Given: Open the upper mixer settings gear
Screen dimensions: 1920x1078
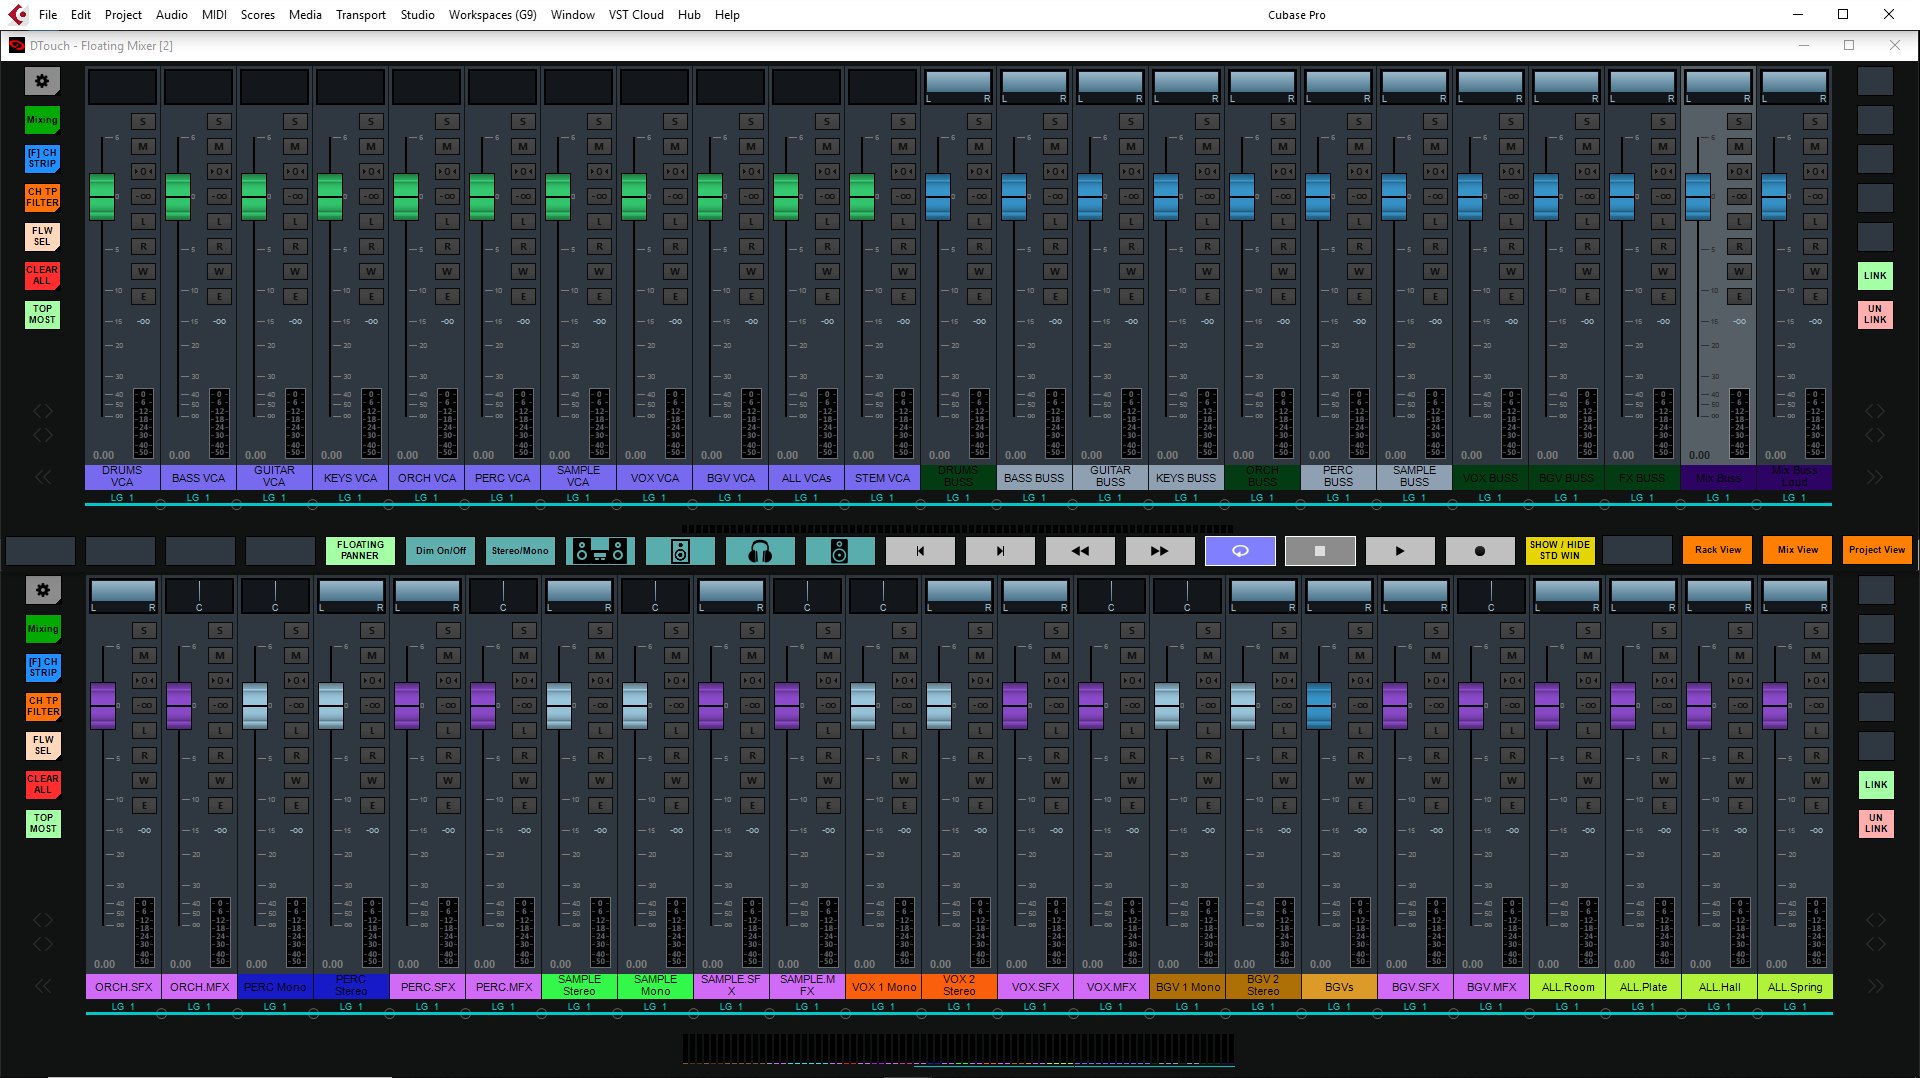Looking at the screenshot, I should (x=42, y=81).
